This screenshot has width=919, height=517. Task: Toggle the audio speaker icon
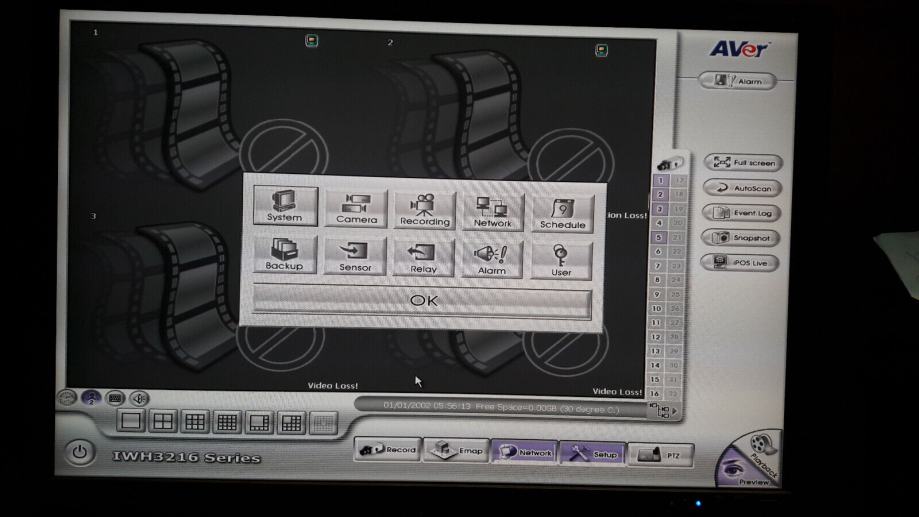(139, 399)
